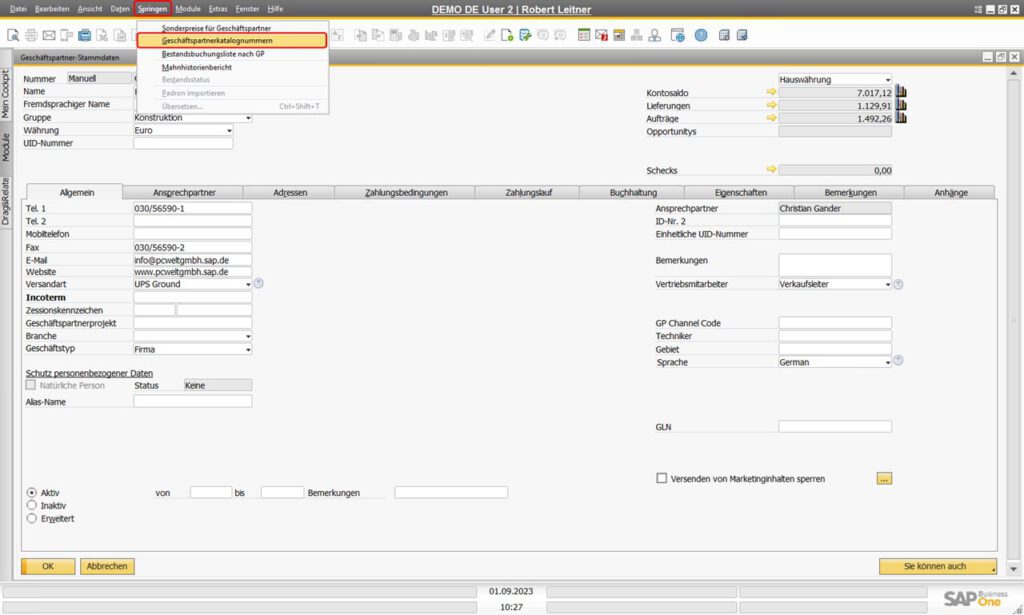Image resolution: width=1024 pixels, height=615 pixels.
Task: Open the chart icon next to Lieferungen
Action: [x=901, y=105]
